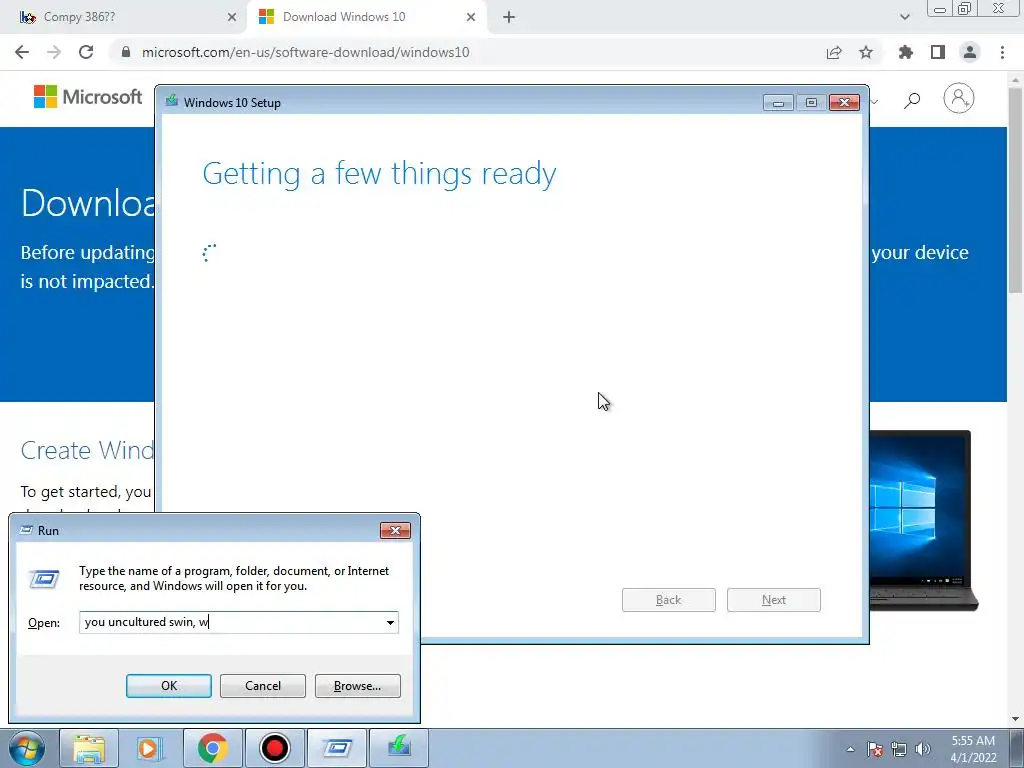Screen dimensions: 1024x768
Task: Reload the Microsoft download page
Action: 86,52
